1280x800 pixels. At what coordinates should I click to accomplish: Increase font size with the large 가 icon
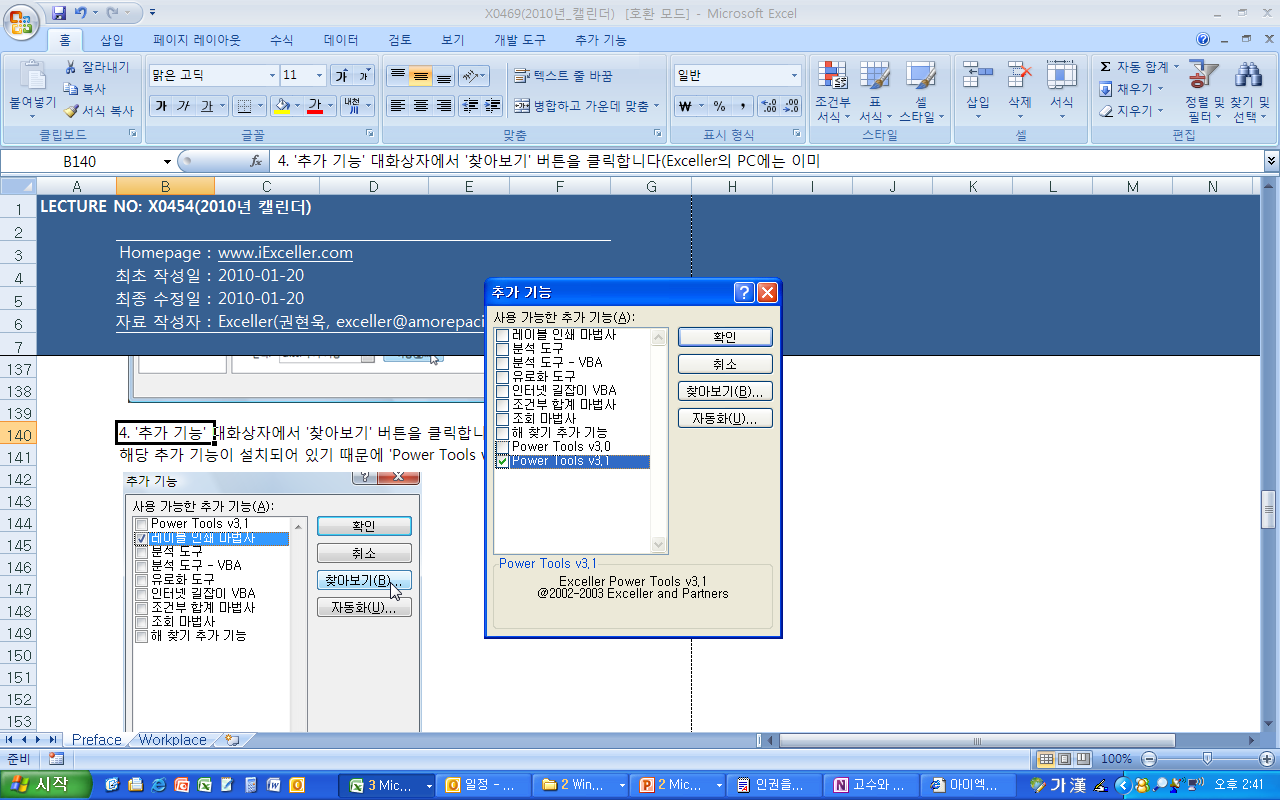[342, 75]
